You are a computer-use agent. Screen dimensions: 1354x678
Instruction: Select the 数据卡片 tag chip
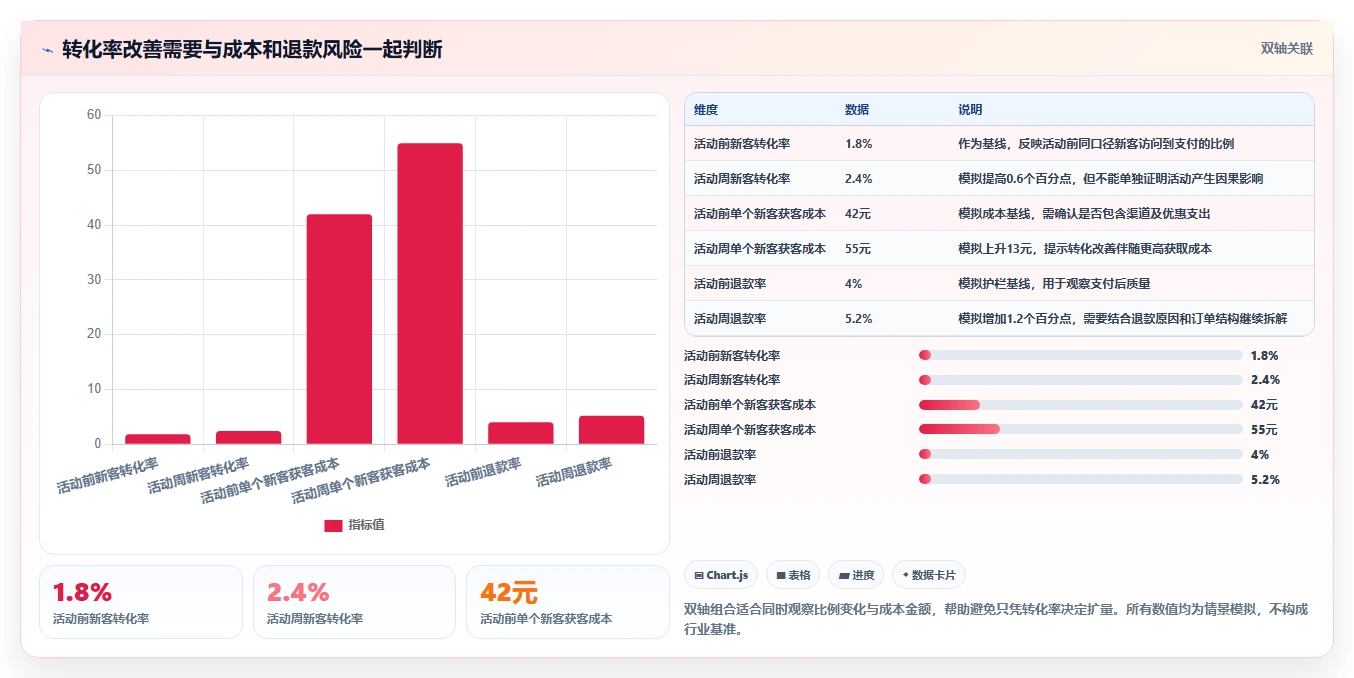(x=929, y=575)
